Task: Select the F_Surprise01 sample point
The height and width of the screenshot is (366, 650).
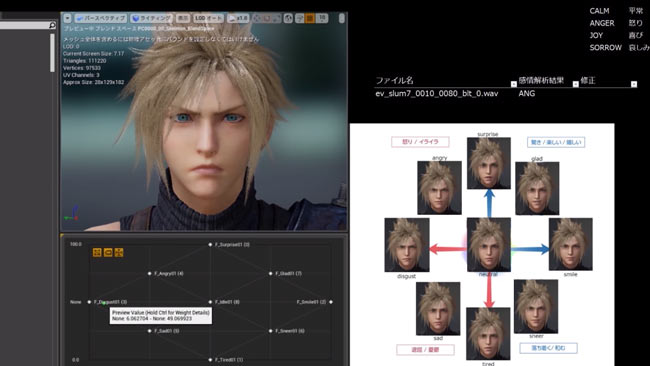Action: [x=210, y=245]
